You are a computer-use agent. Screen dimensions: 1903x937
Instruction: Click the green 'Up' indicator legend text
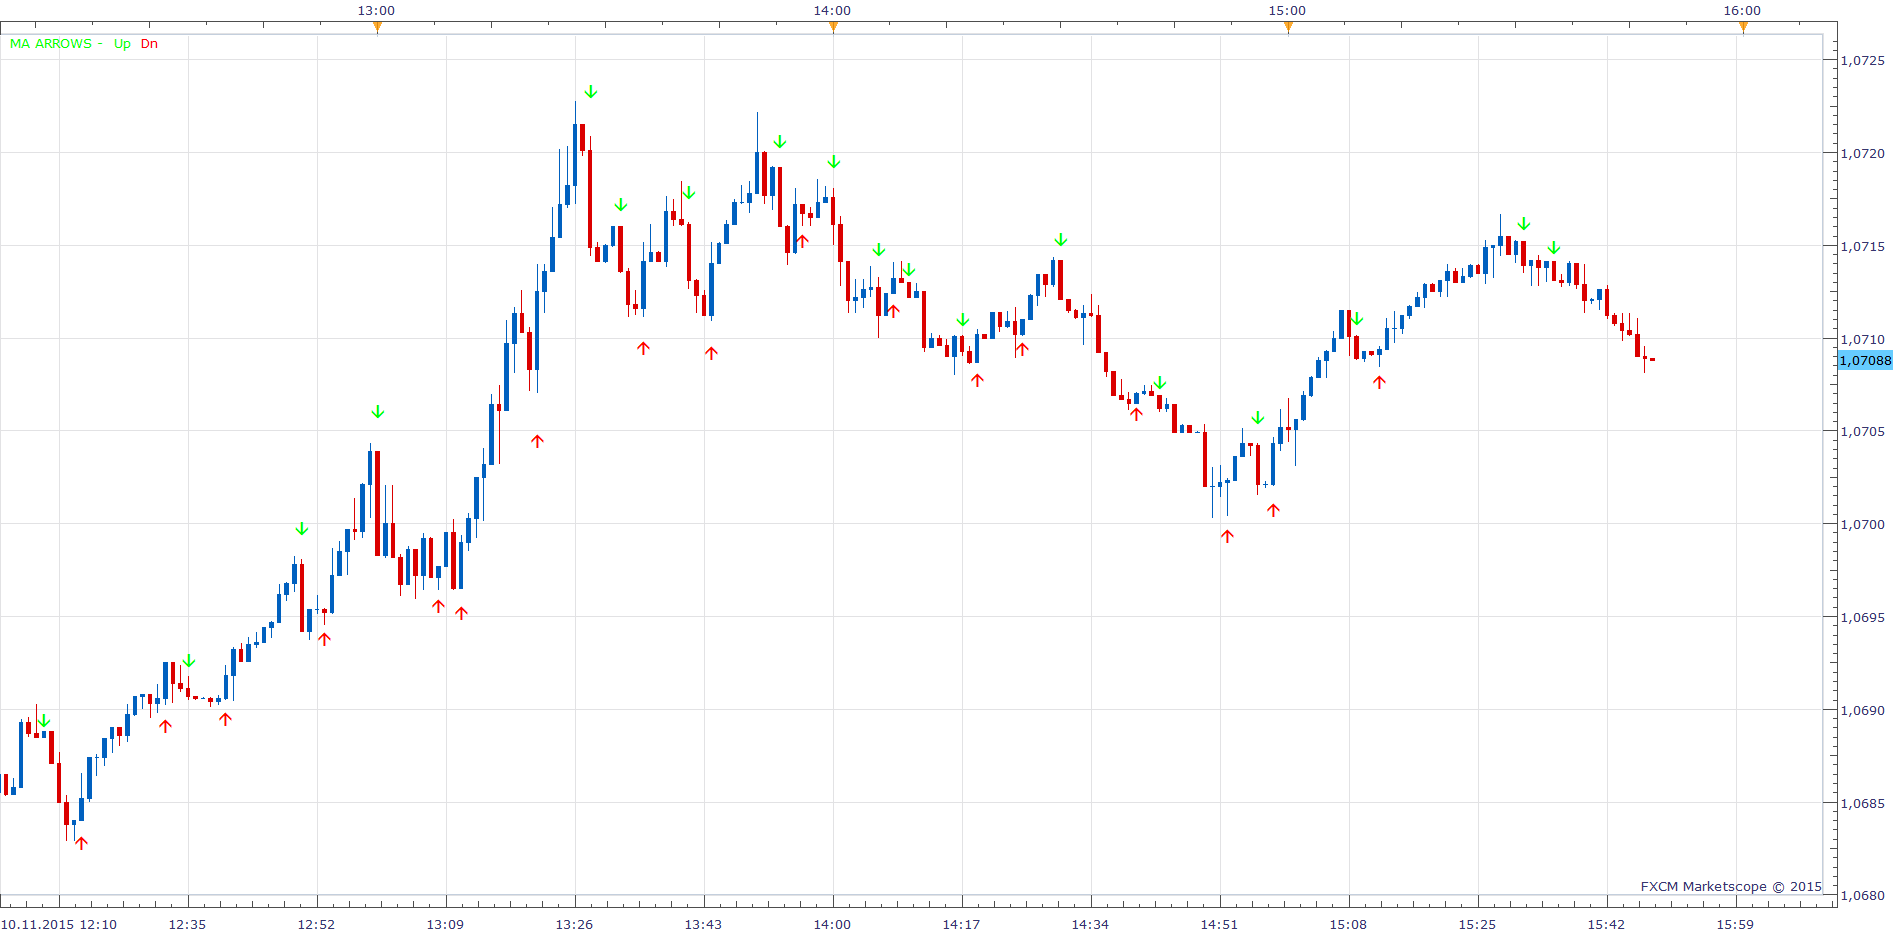122,44
